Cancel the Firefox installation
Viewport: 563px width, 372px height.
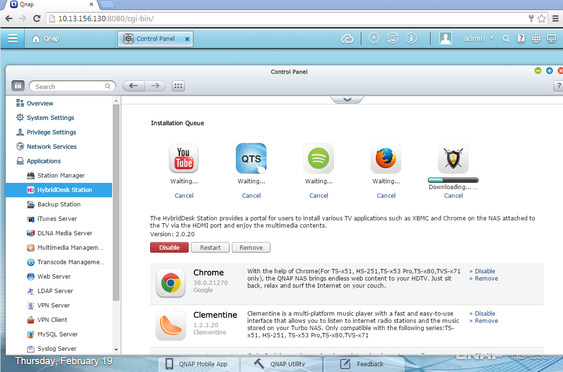click(x=386, y=196)
